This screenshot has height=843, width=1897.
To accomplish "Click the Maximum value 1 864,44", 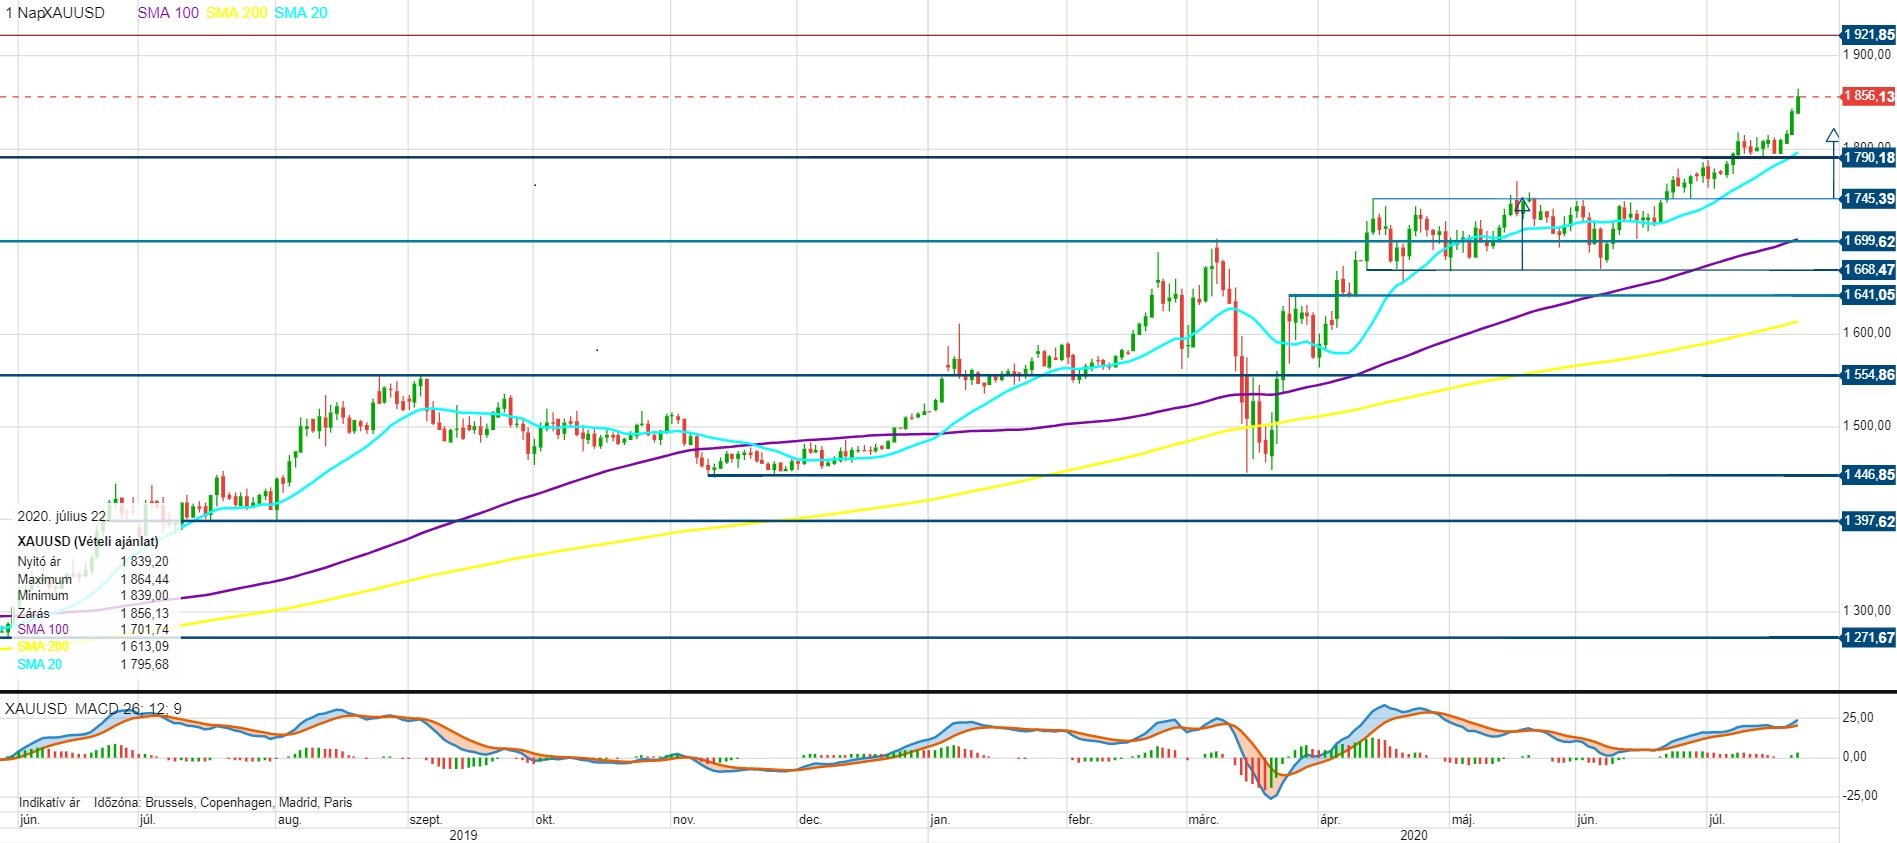I will pos(144,579).
